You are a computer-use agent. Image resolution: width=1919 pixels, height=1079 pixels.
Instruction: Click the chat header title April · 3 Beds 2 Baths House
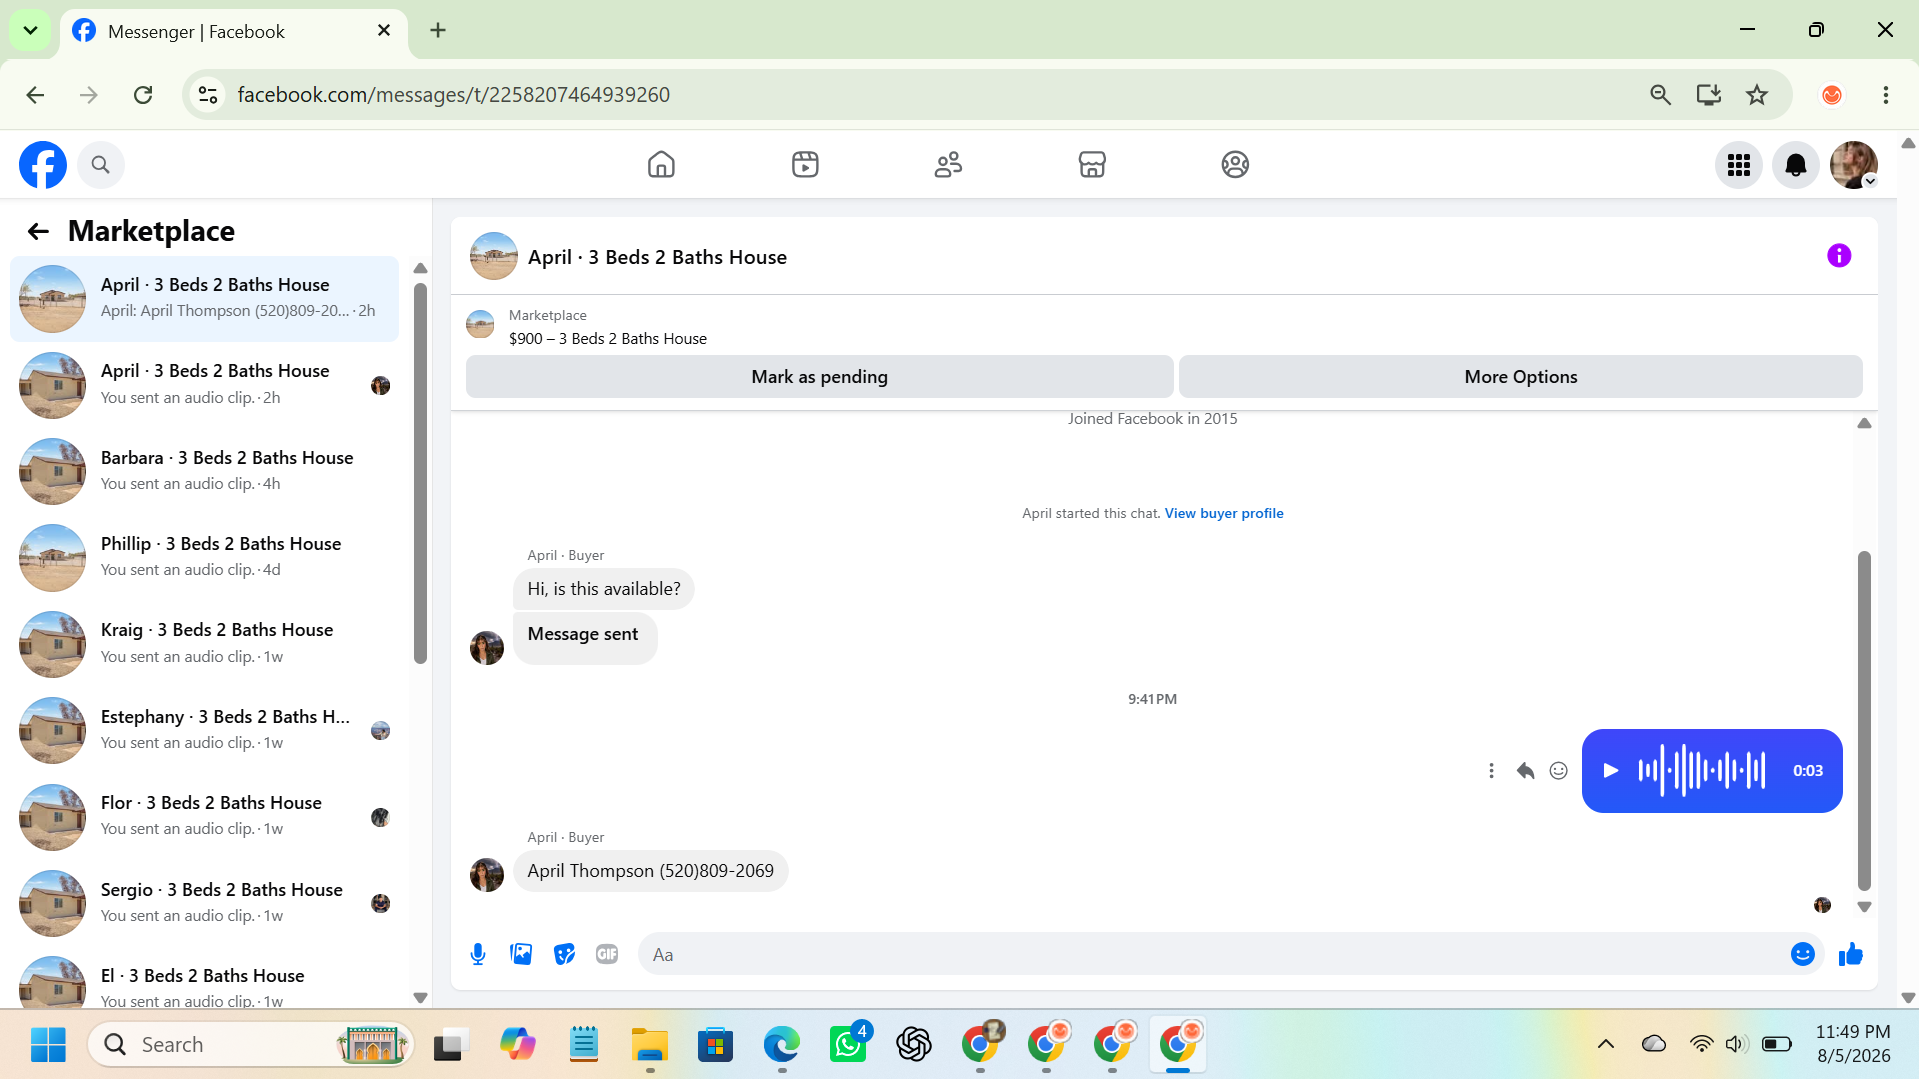point(657,257)
